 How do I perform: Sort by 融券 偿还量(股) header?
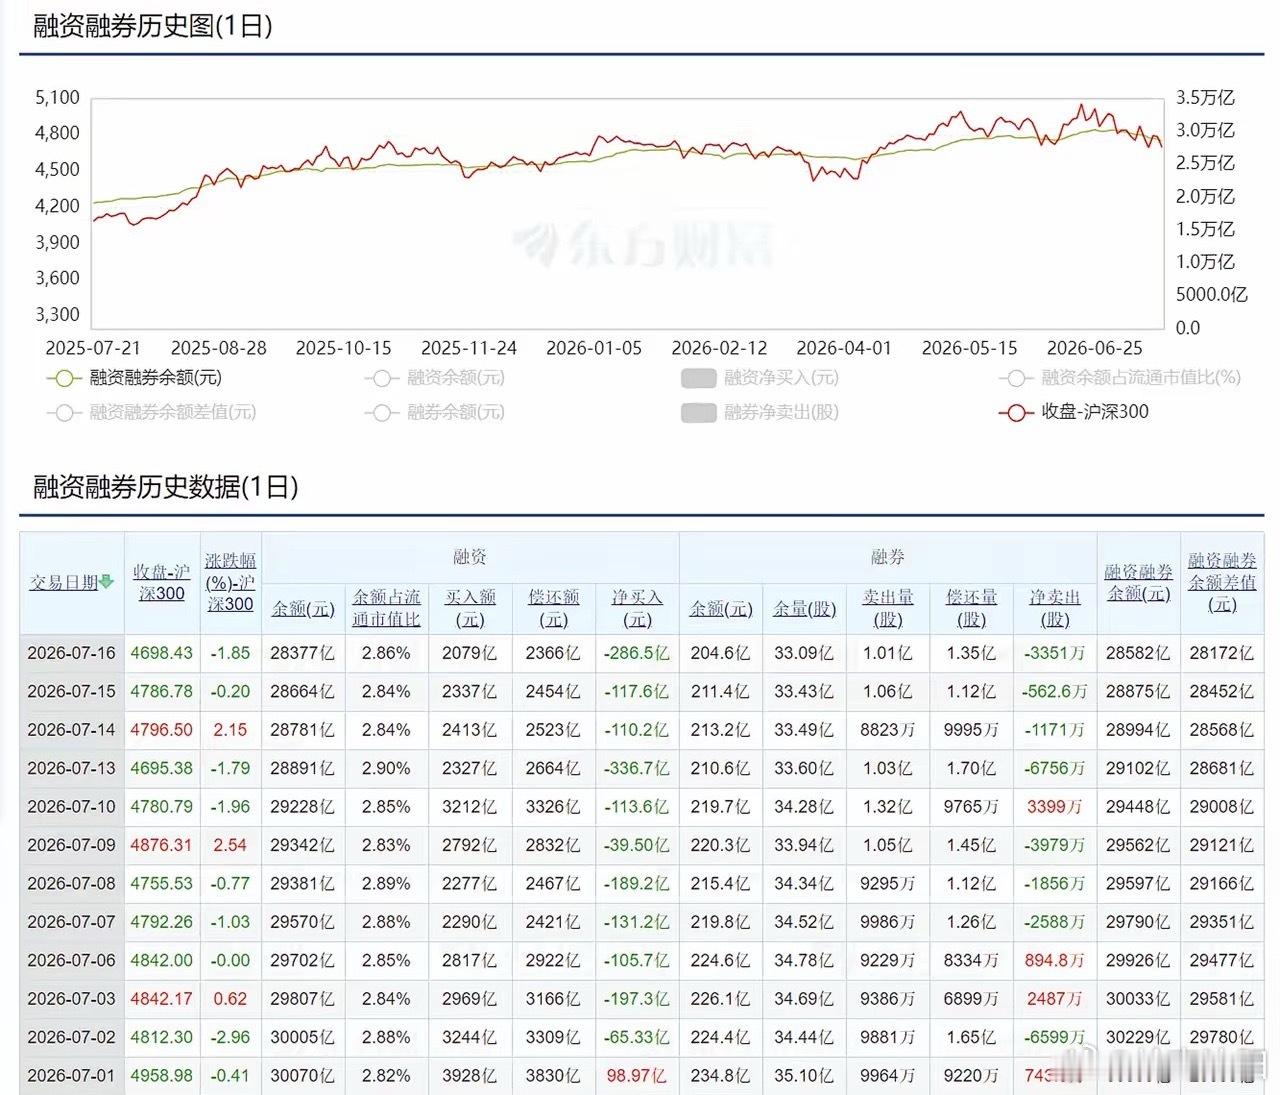pyautogui.click(x=971, y=609)
